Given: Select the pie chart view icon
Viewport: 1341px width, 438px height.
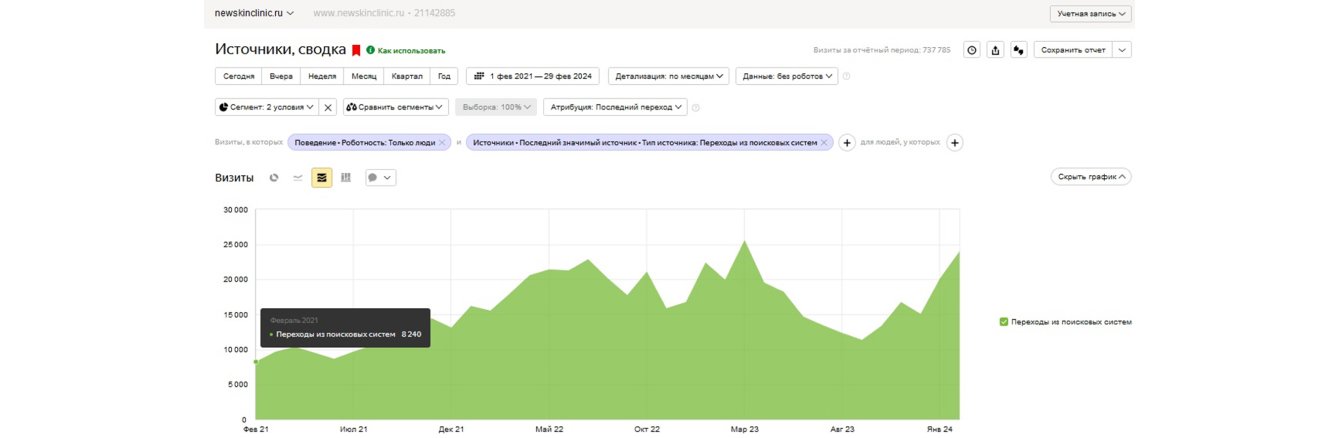Looking at the screenshot, I should 274,178.
